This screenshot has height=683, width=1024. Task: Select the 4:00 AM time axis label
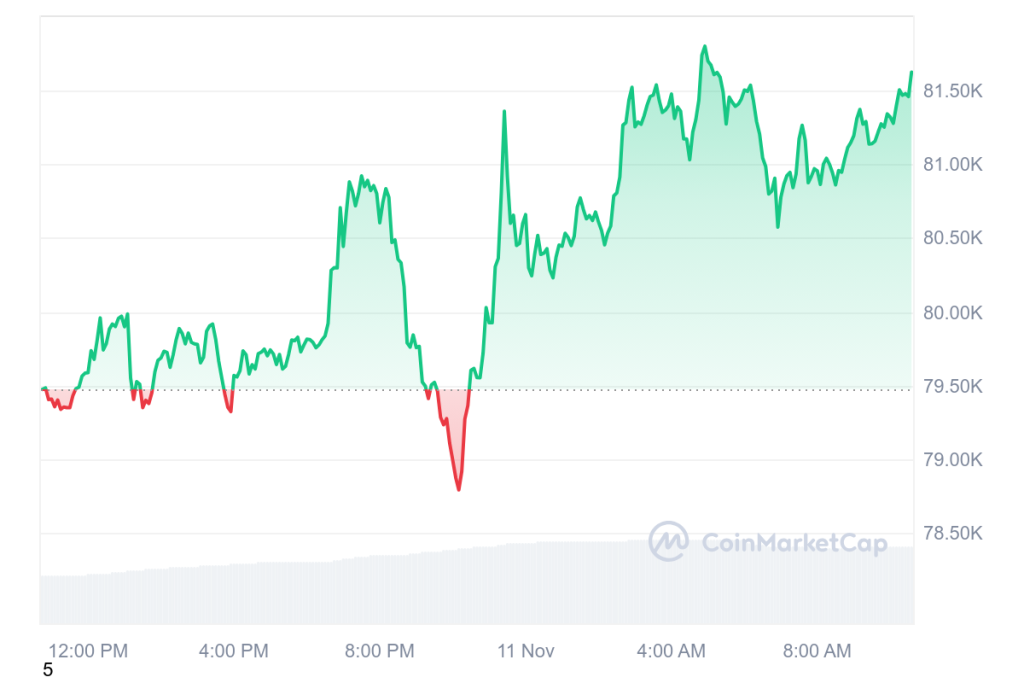click(671, 651)
